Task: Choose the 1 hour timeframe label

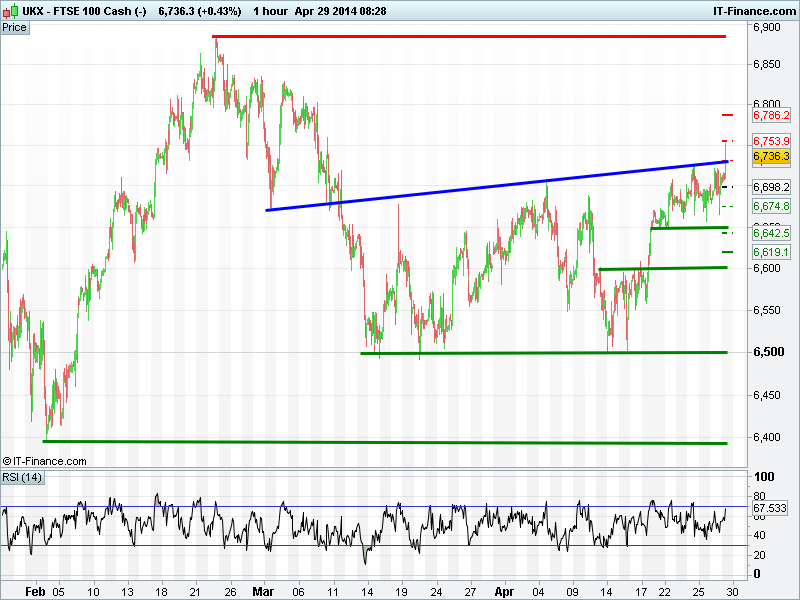Action: click(x=270, y=11)
